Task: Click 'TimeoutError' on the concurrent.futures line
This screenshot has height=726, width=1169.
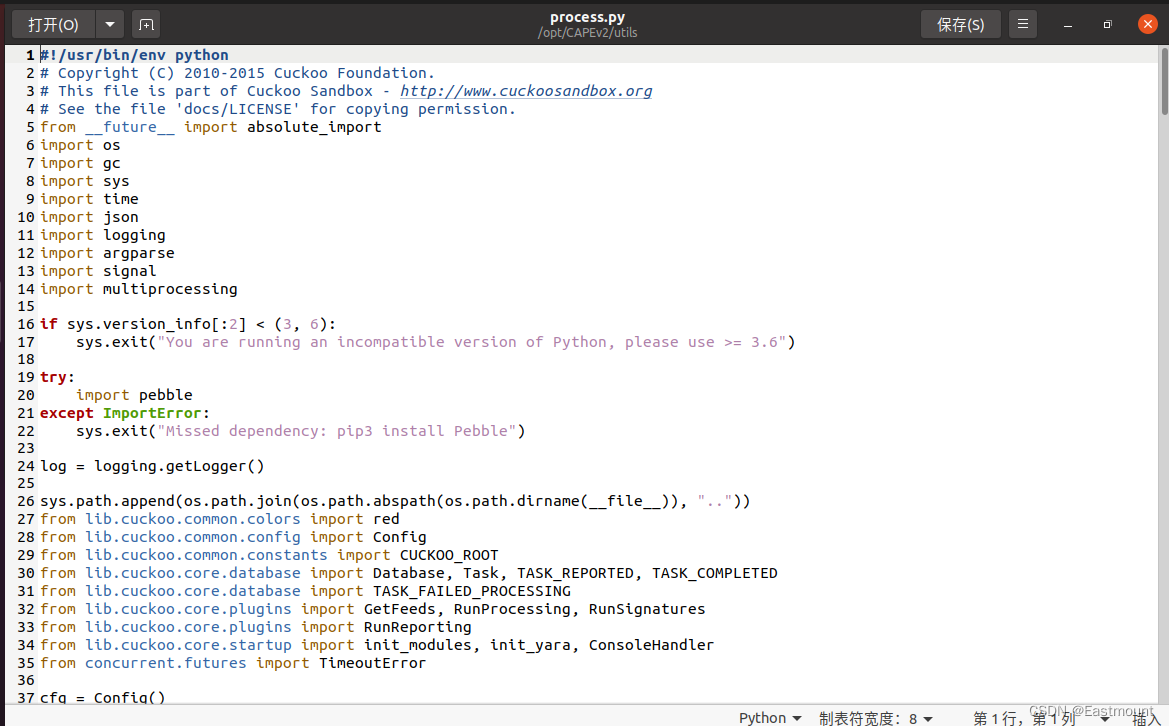Action: pyautogui.click(x=372, y=663)
